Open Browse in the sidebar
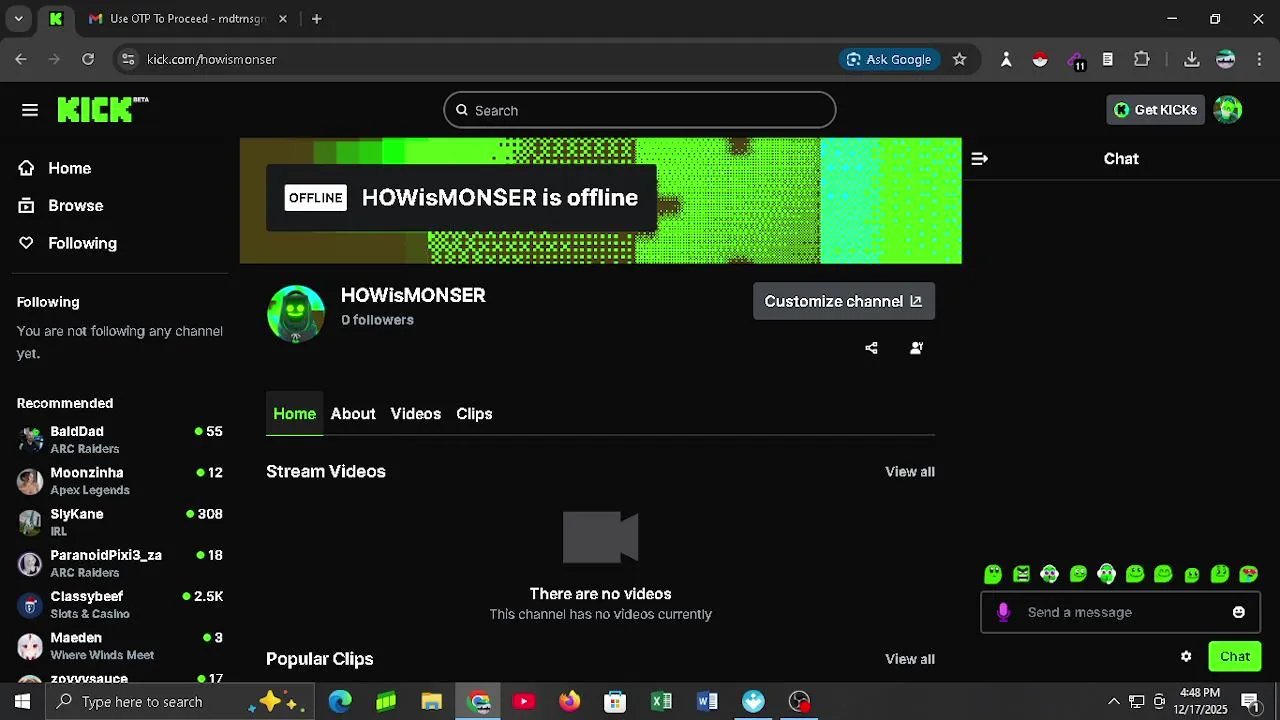 point(60,205)
